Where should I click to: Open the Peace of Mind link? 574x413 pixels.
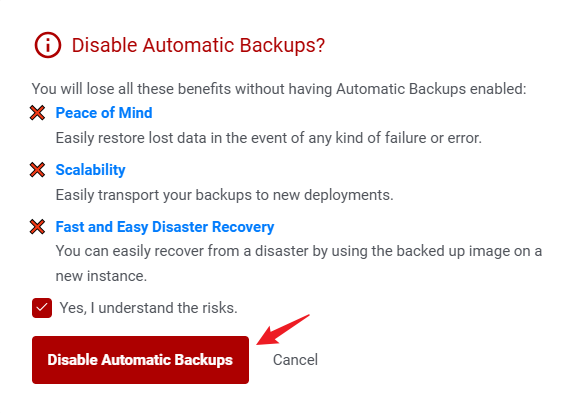104,113
